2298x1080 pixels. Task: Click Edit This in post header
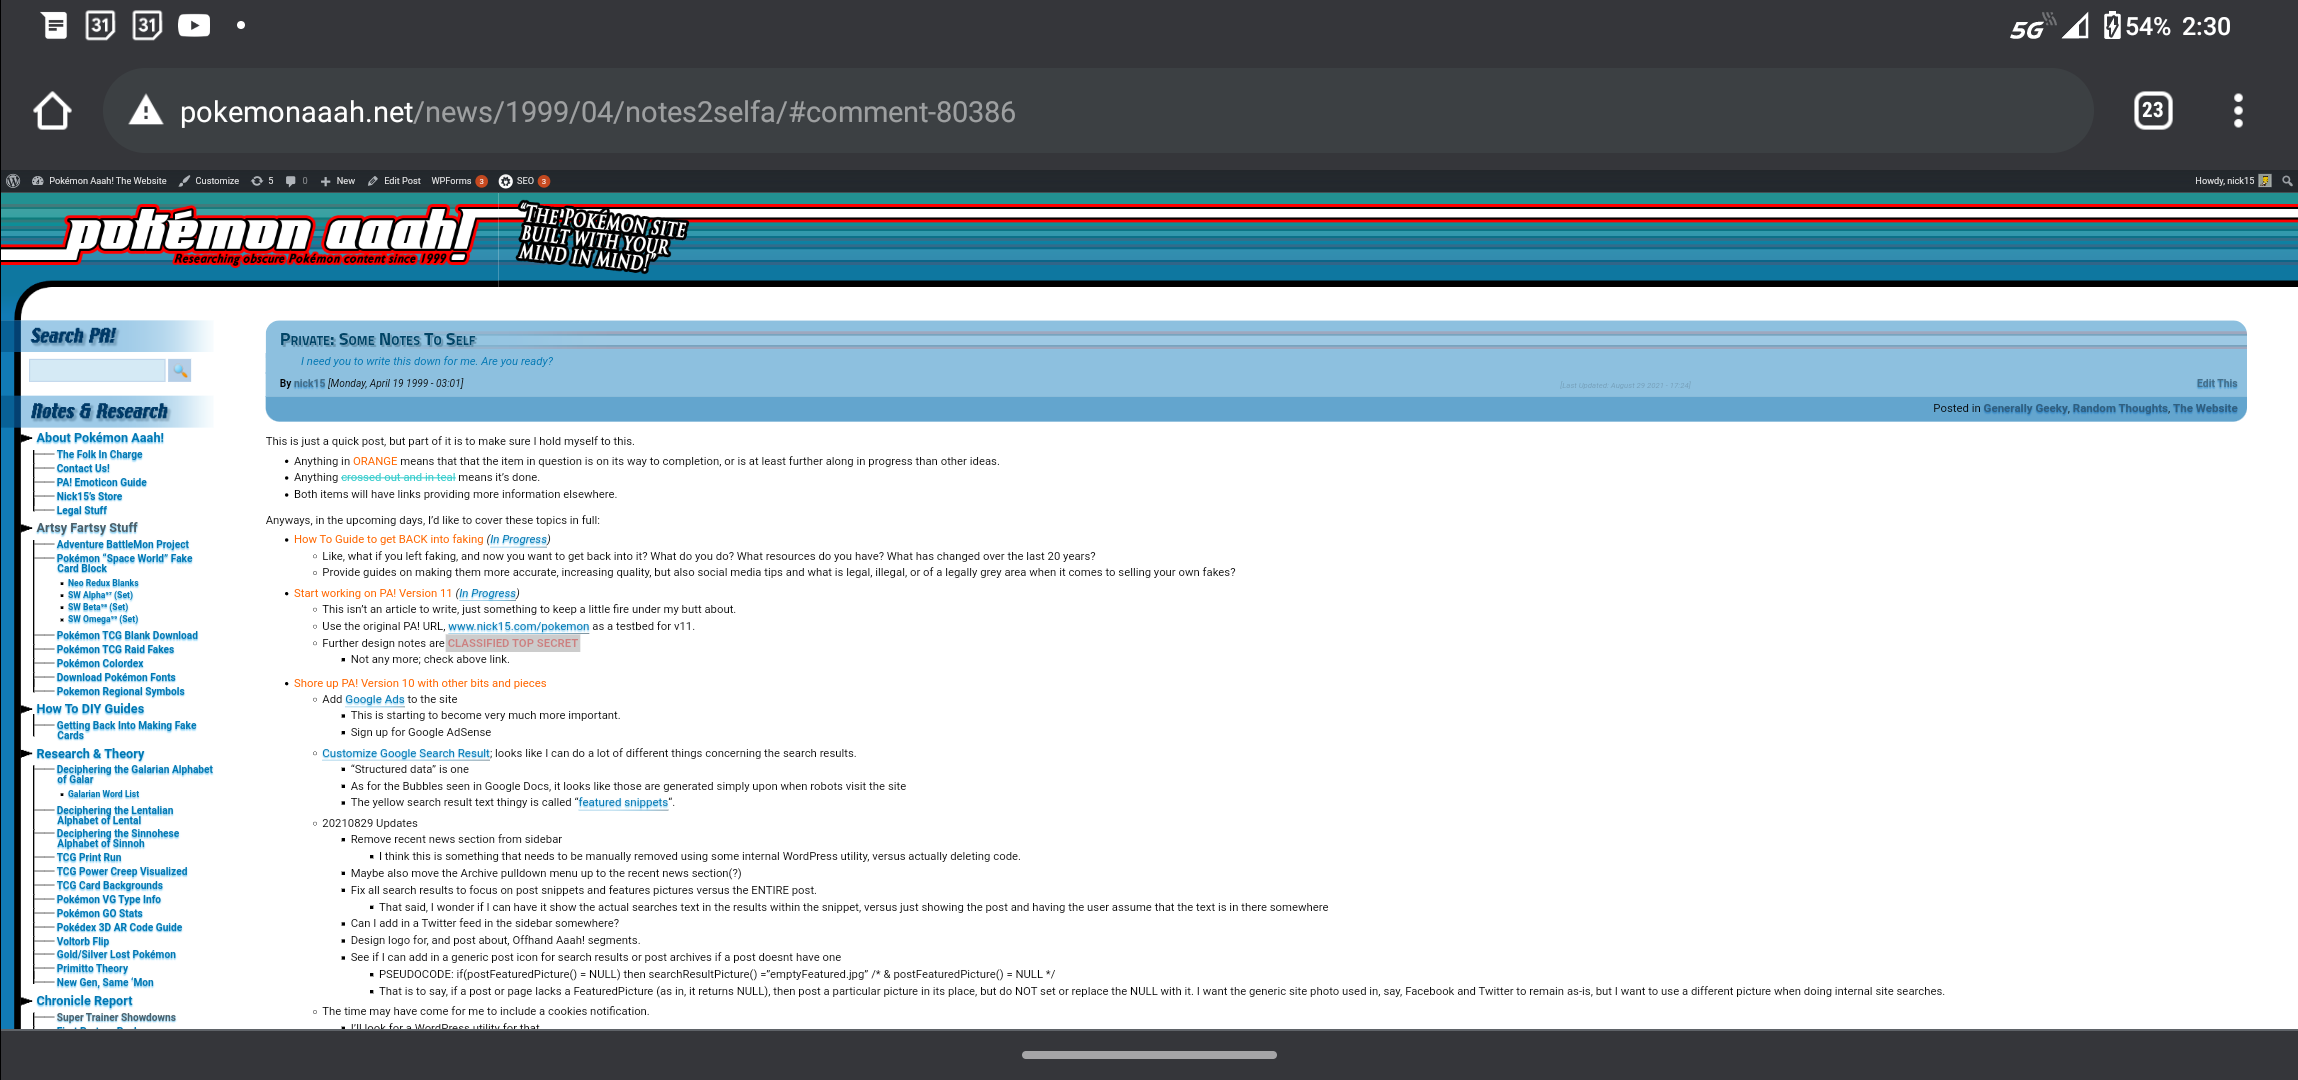(x=2216, y=384)
